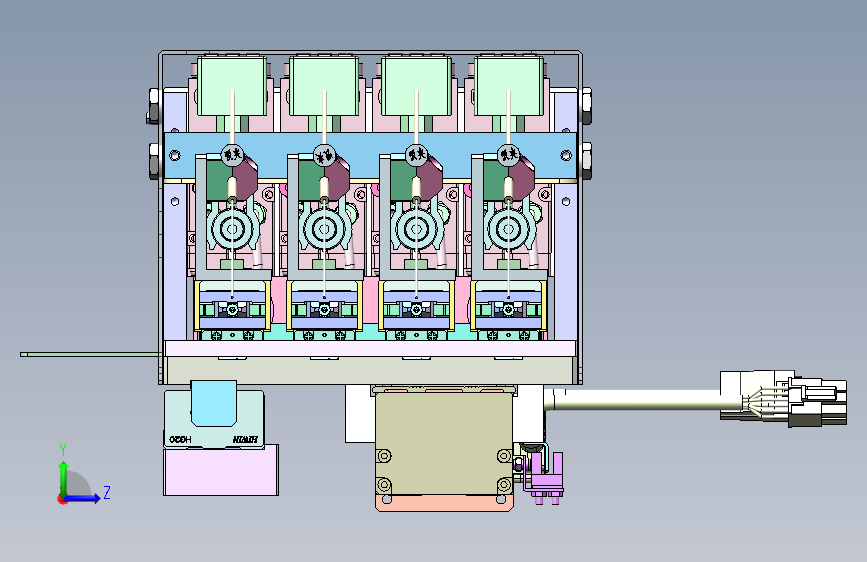867x562 pixels.
Task: Select the tan motor housing
Action: tap(444, 443)
